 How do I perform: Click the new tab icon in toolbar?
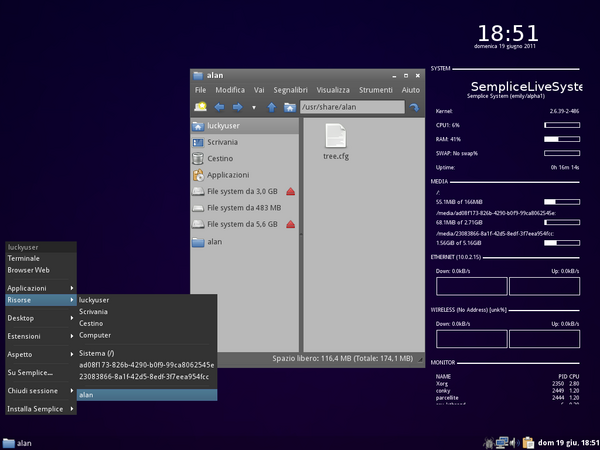[201, 106]
